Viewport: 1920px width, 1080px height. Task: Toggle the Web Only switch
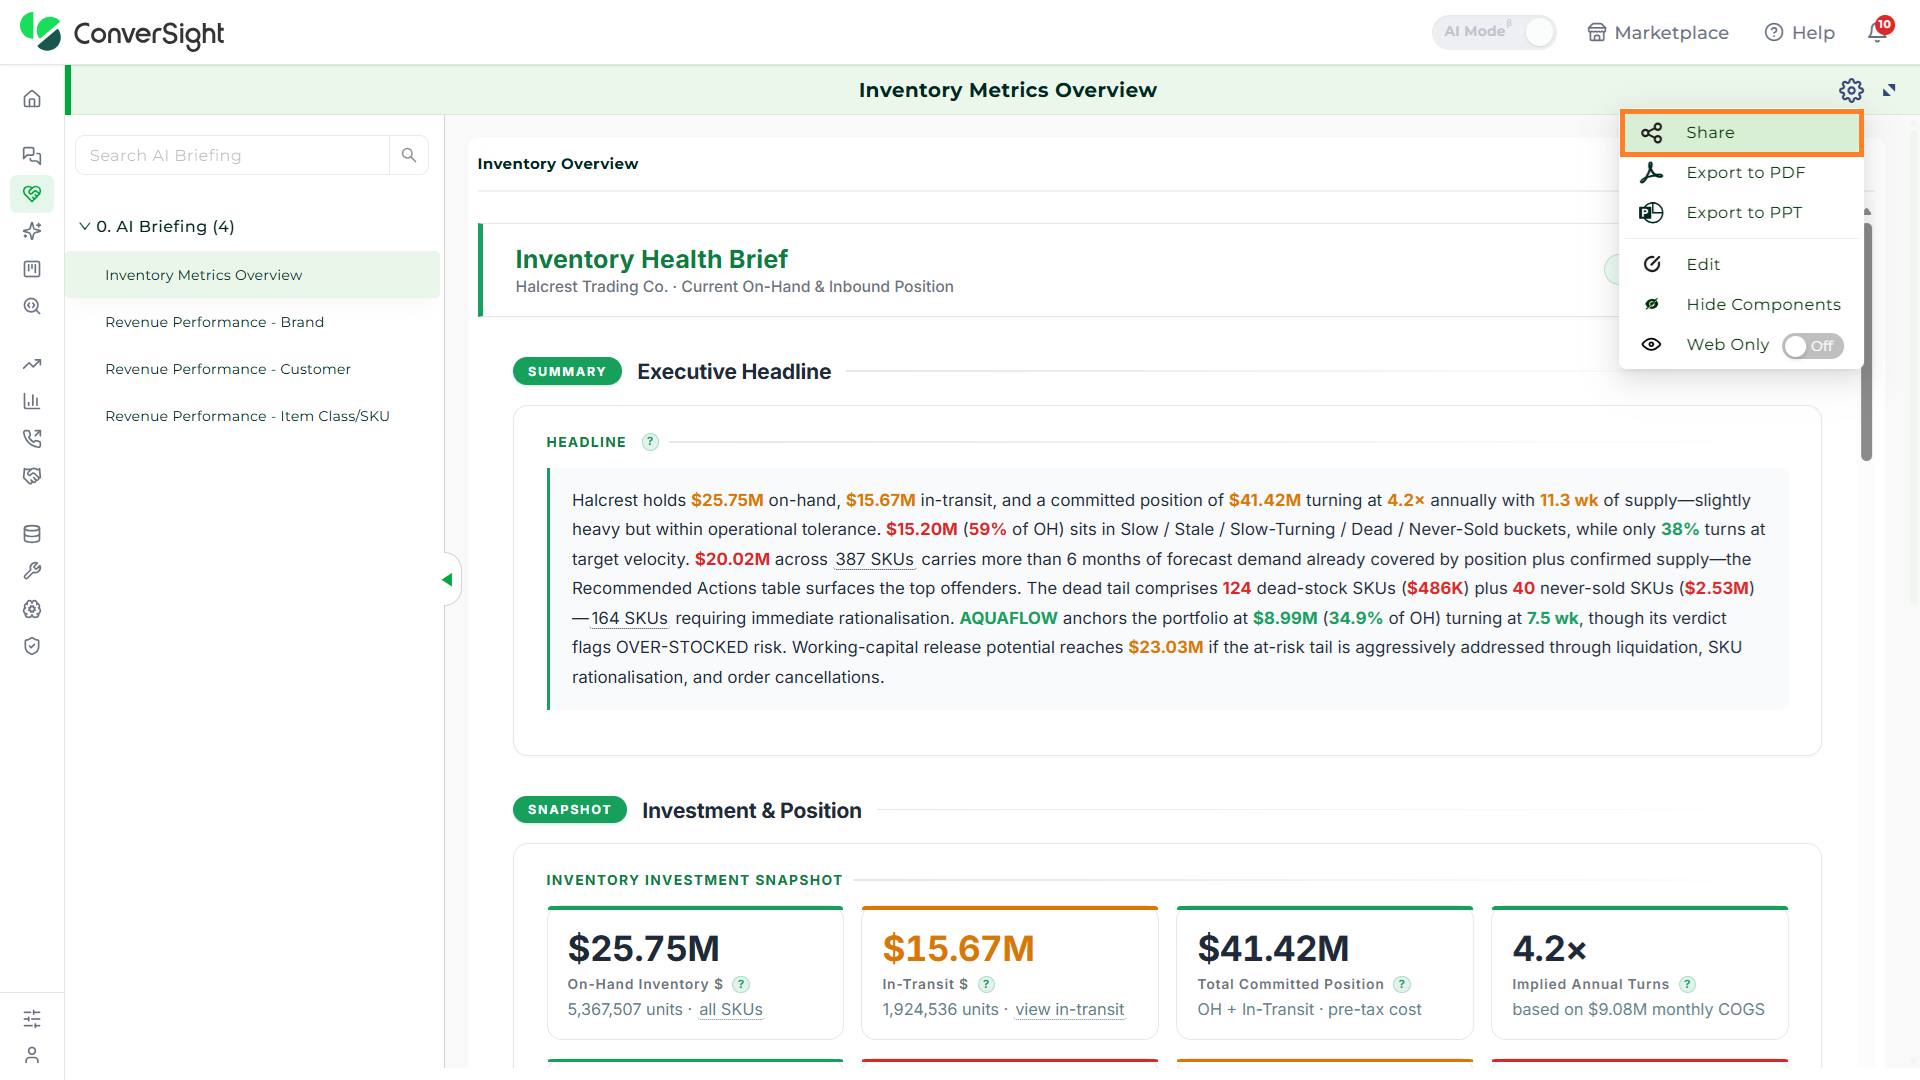[1813, 346]
